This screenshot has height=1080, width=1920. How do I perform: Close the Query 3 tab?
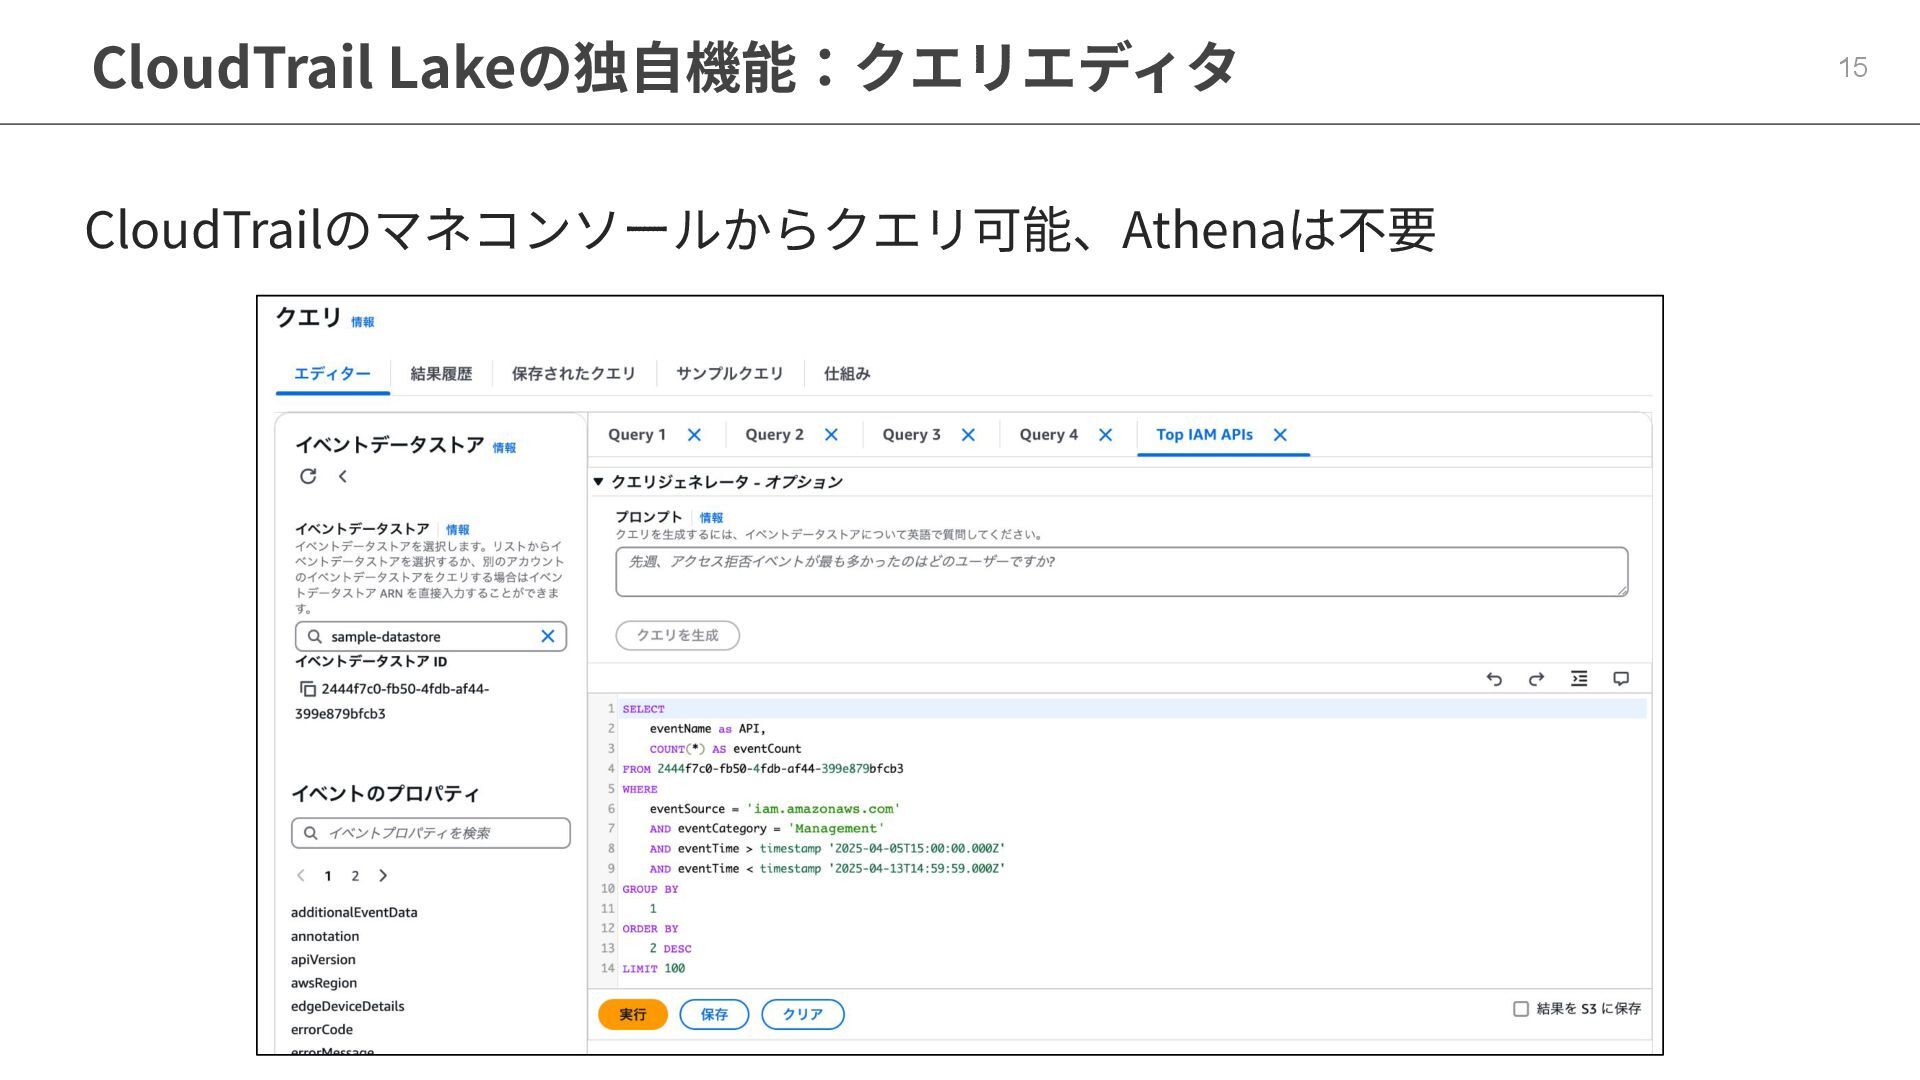coord(968,435)
